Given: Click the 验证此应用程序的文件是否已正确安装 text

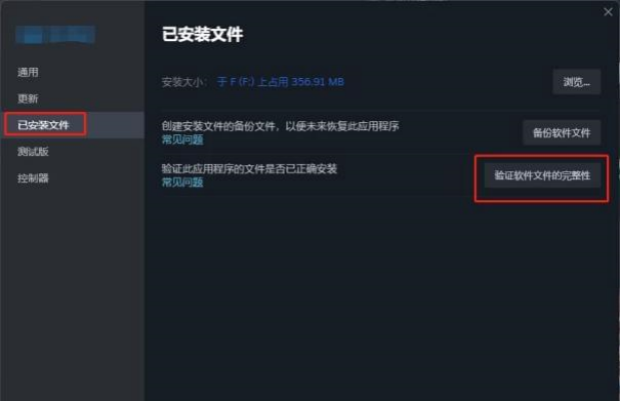Looking at the screenshot, I should [250, 169].
